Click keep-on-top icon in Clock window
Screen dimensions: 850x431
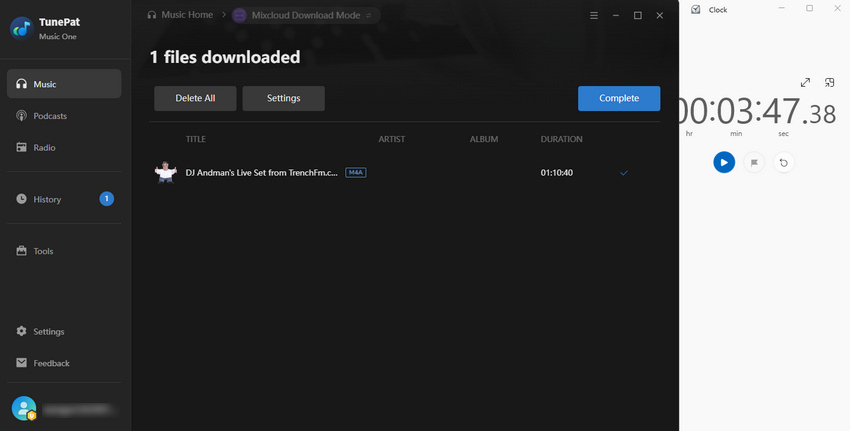[829, 82]
